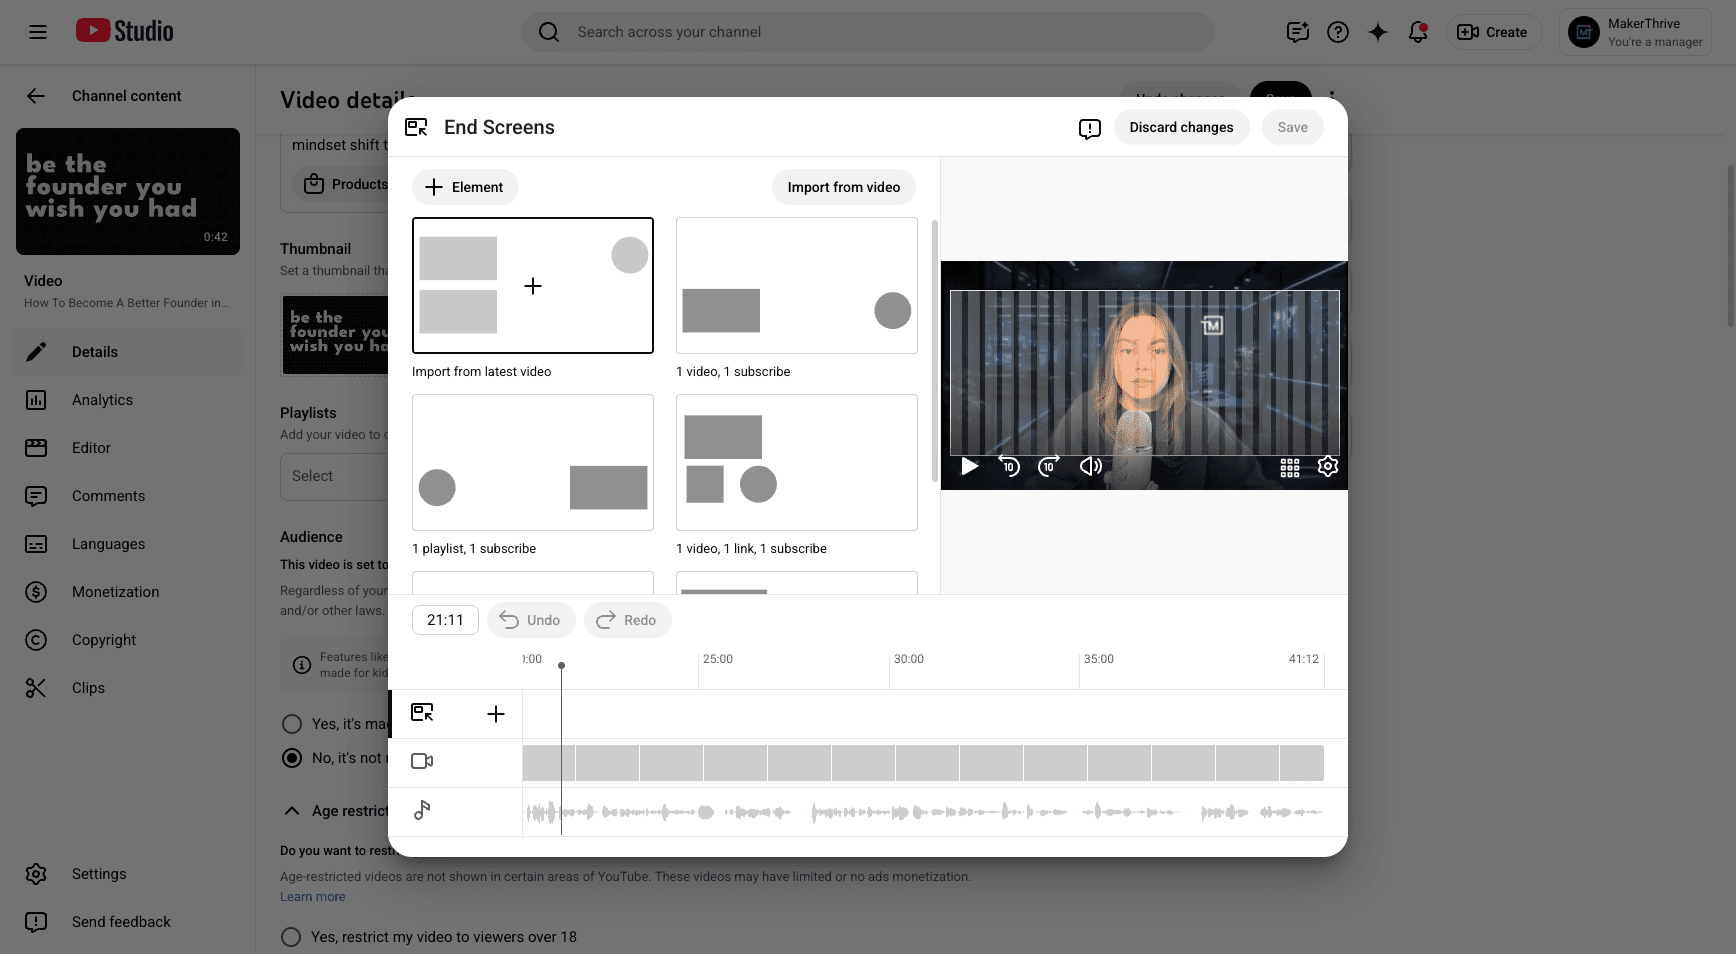Click Discard changes button
Screen dimensions: 1736x954
pyautogui.click(x=1181, y=127)
